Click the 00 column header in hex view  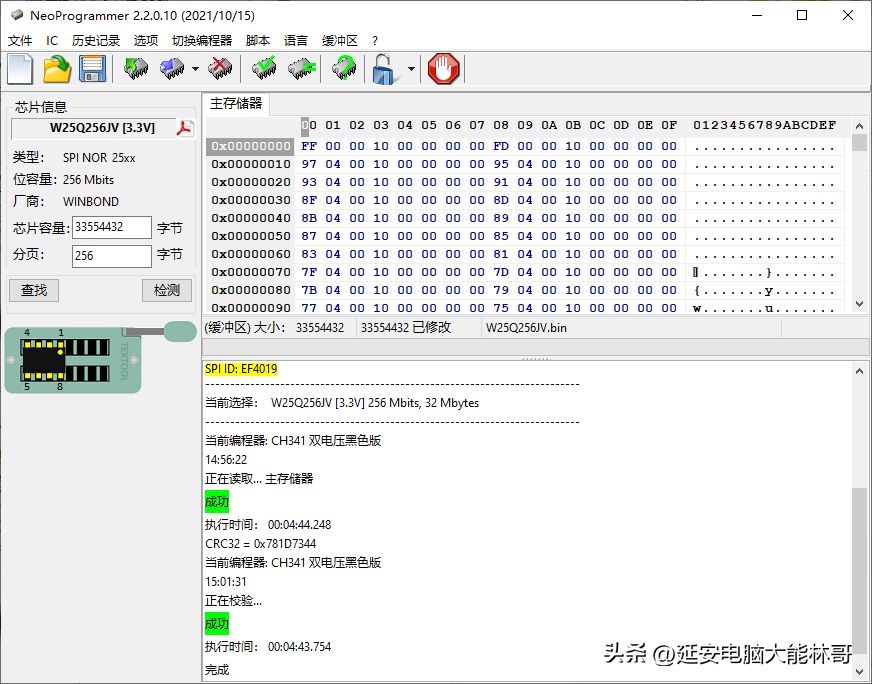coord(309,125)
